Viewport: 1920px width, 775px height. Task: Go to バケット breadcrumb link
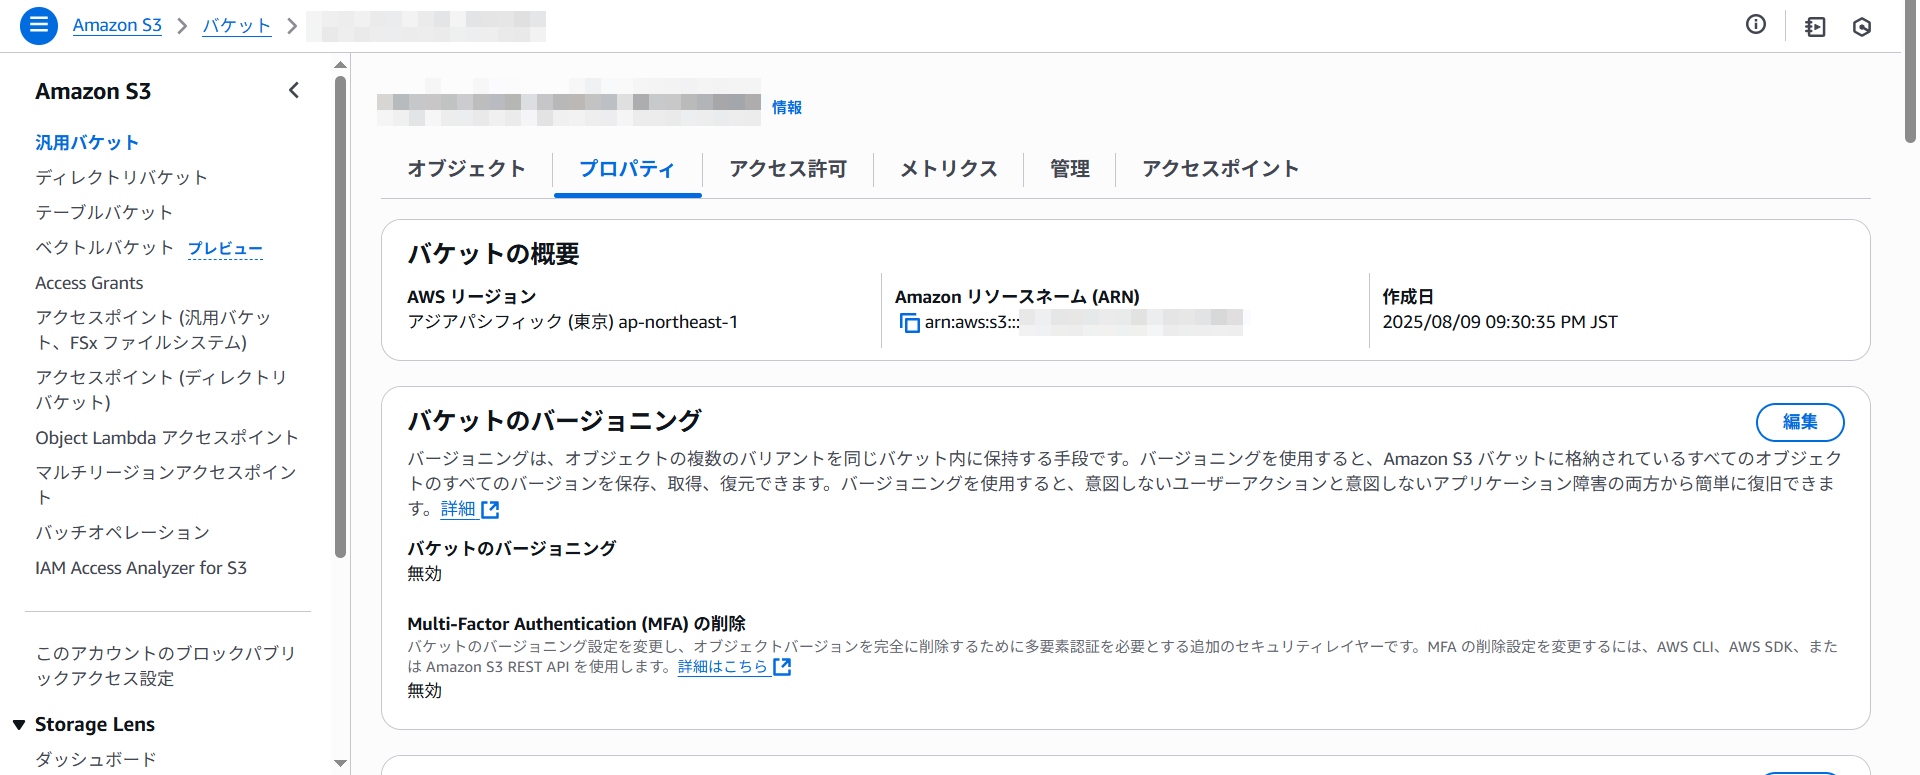(236, 26)
